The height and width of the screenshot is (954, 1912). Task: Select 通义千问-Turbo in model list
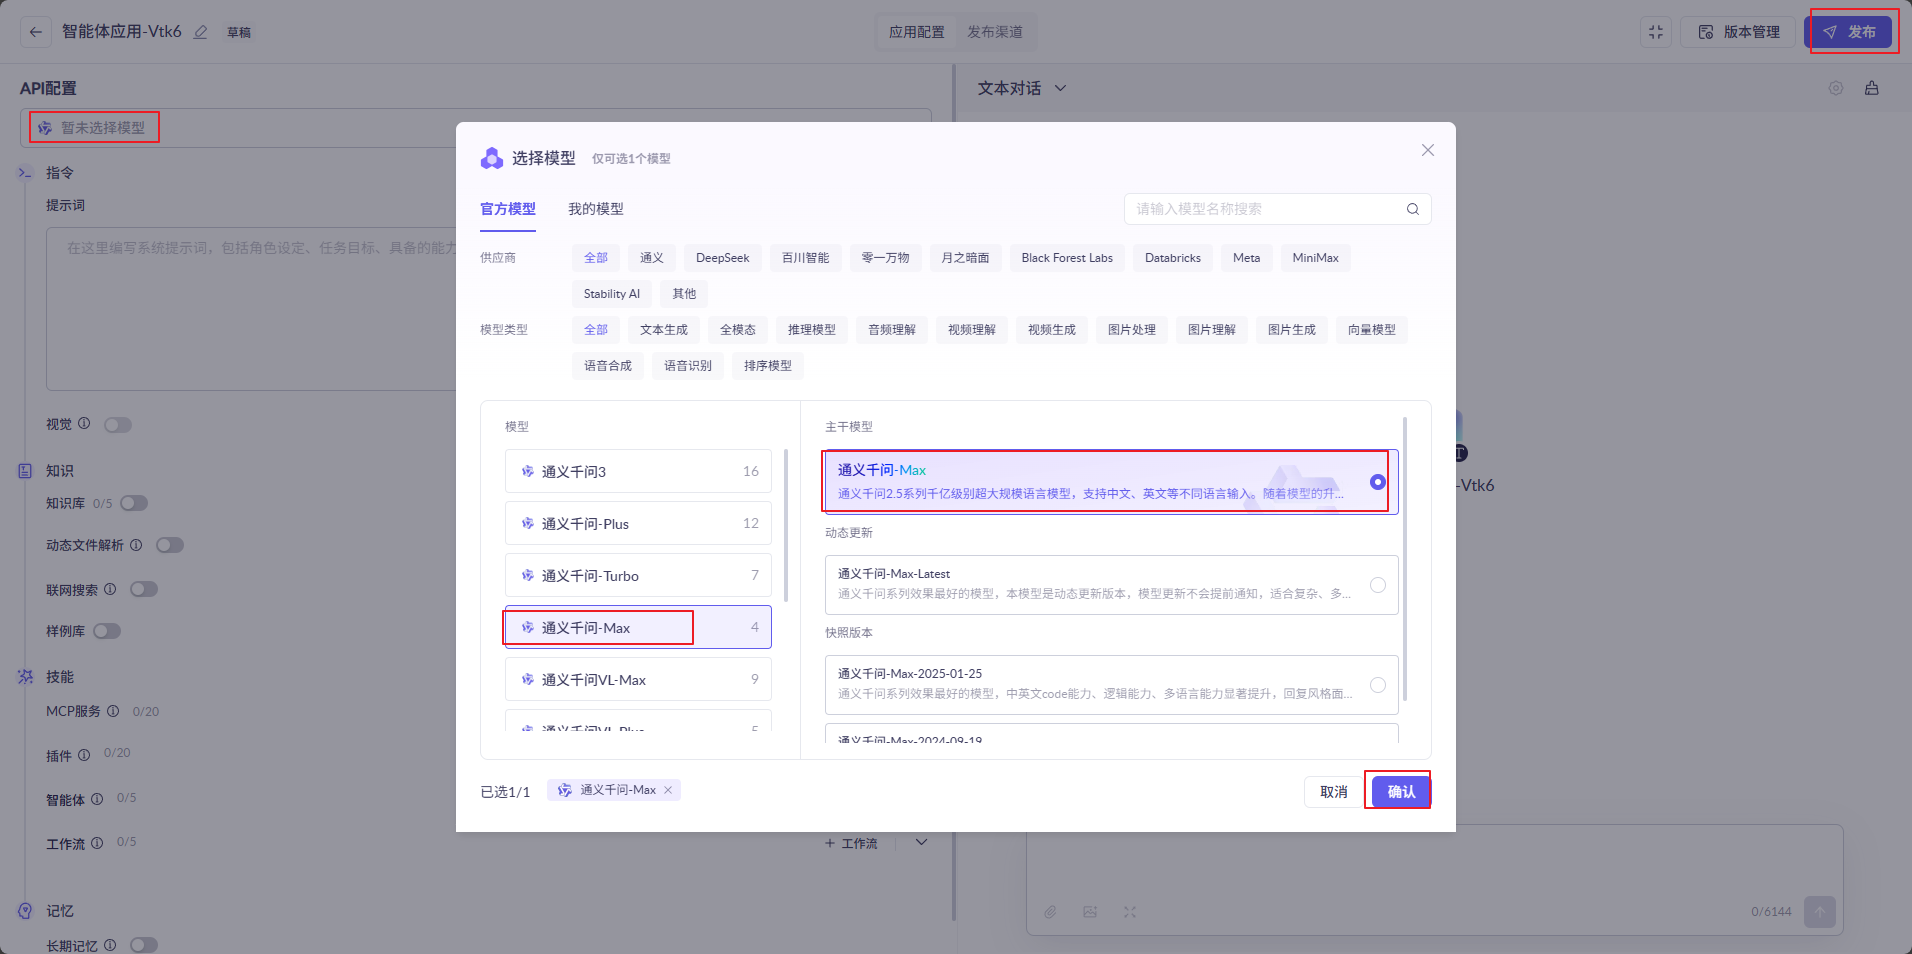click(x=638, y=575)
